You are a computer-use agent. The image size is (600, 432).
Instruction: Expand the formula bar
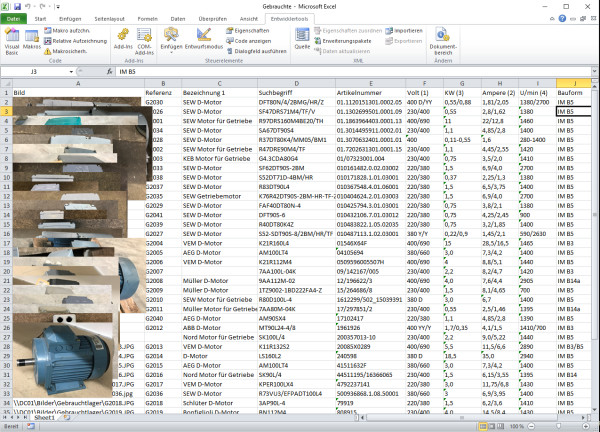tap(594, 72)
